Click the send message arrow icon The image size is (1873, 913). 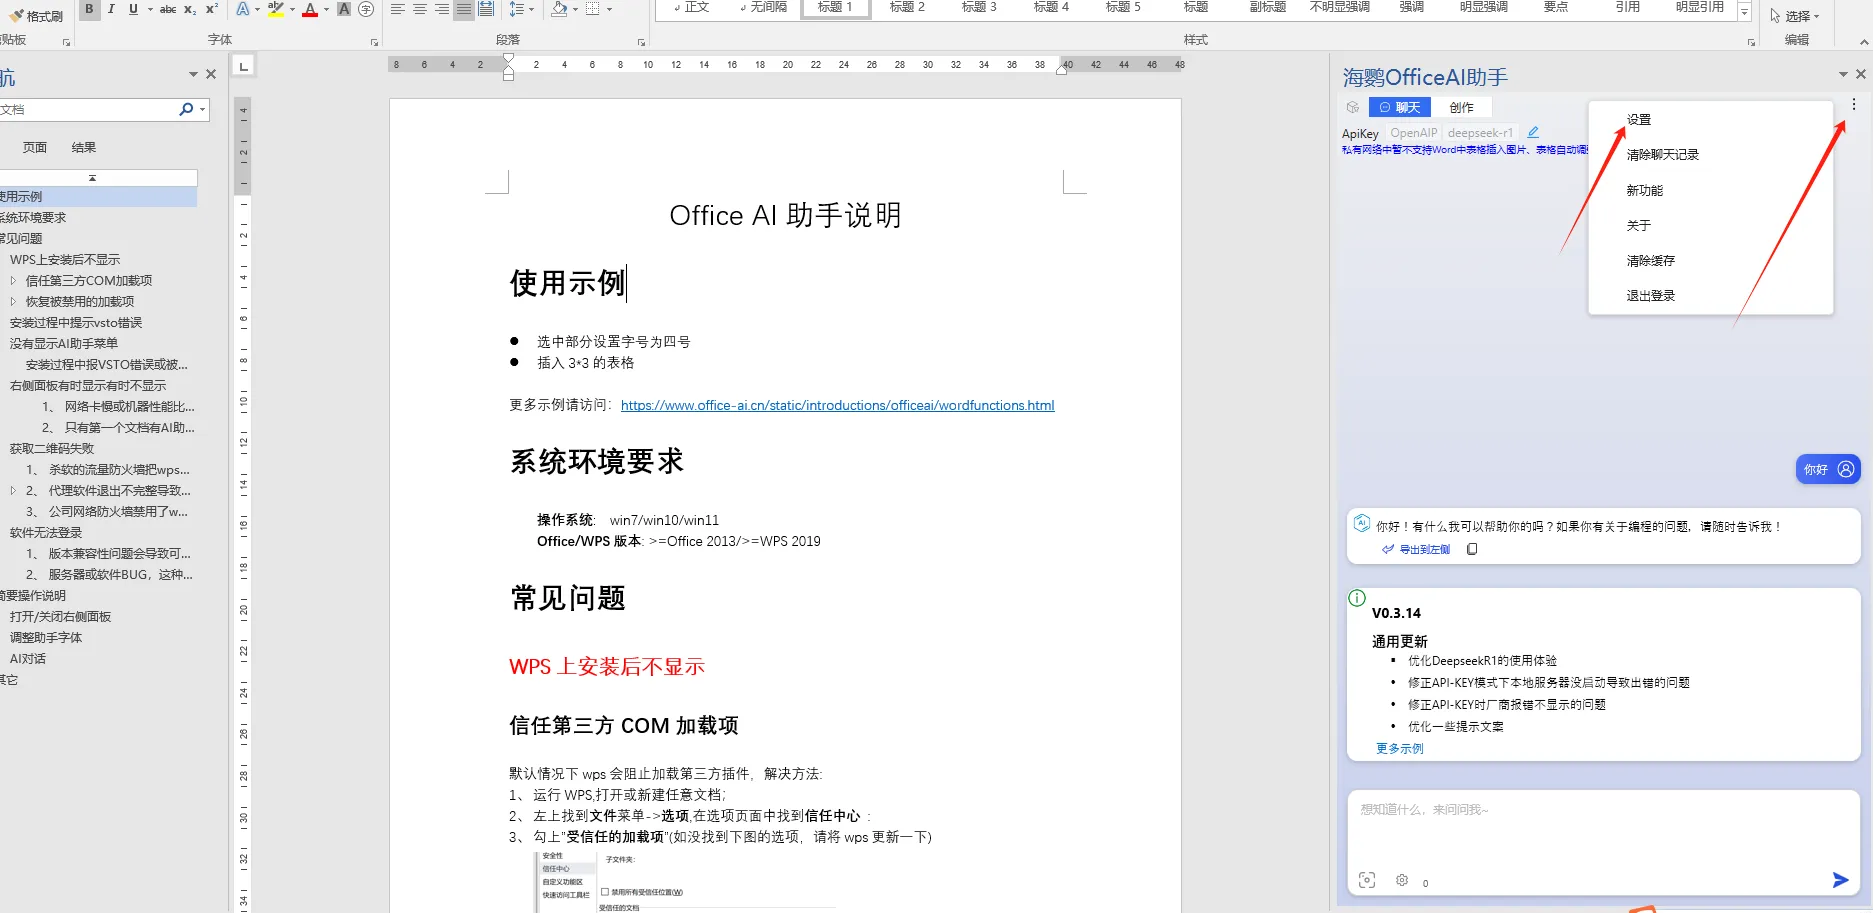coord(1839,880)
